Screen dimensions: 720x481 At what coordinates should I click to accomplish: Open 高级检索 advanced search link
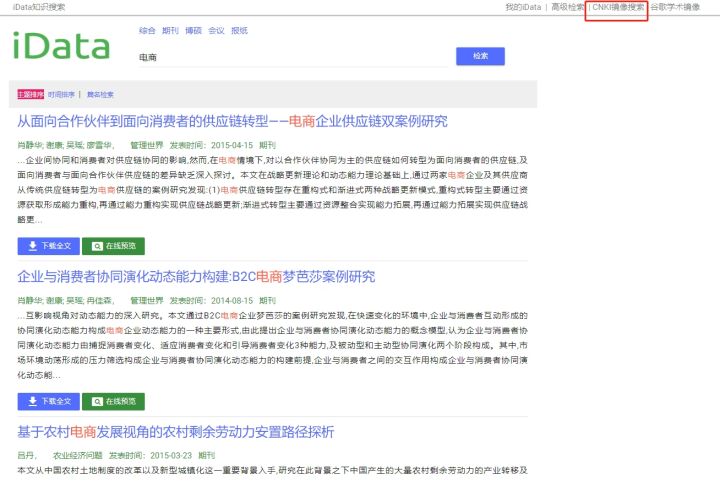[x=568, y=7]
